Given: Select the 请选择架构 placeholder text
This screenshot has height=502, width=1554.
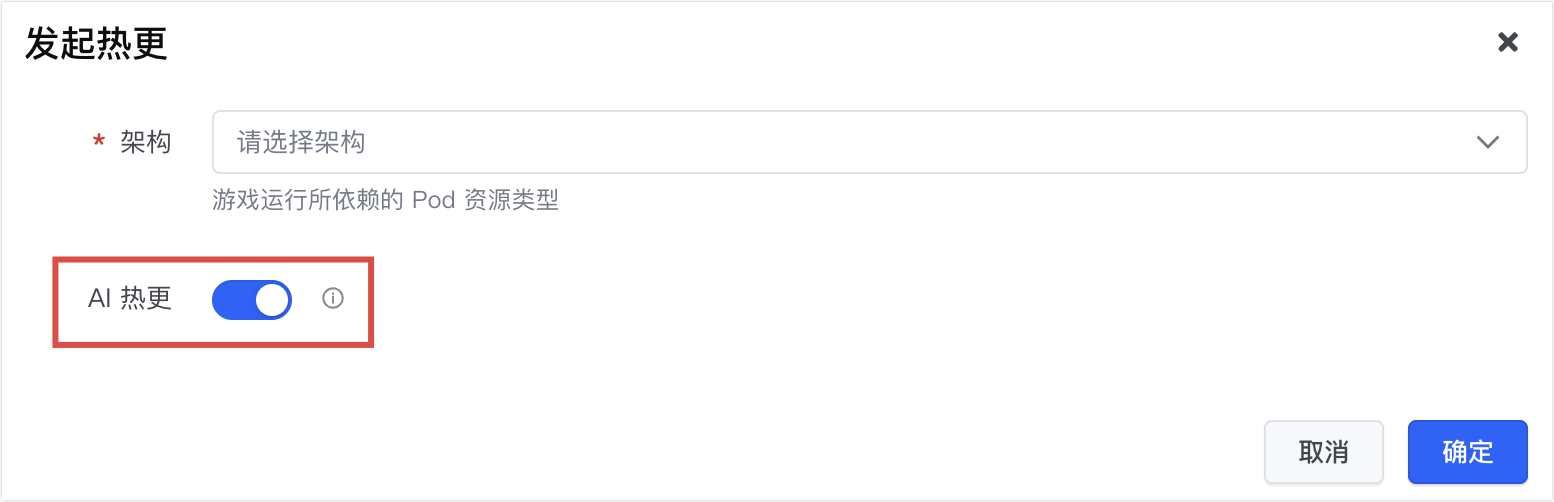Looking at the screenshot, I should coord(301,142).
